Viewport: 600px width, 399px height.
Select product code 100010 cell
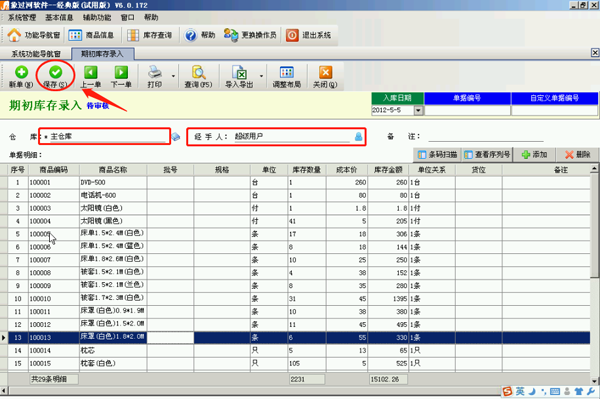54,299
